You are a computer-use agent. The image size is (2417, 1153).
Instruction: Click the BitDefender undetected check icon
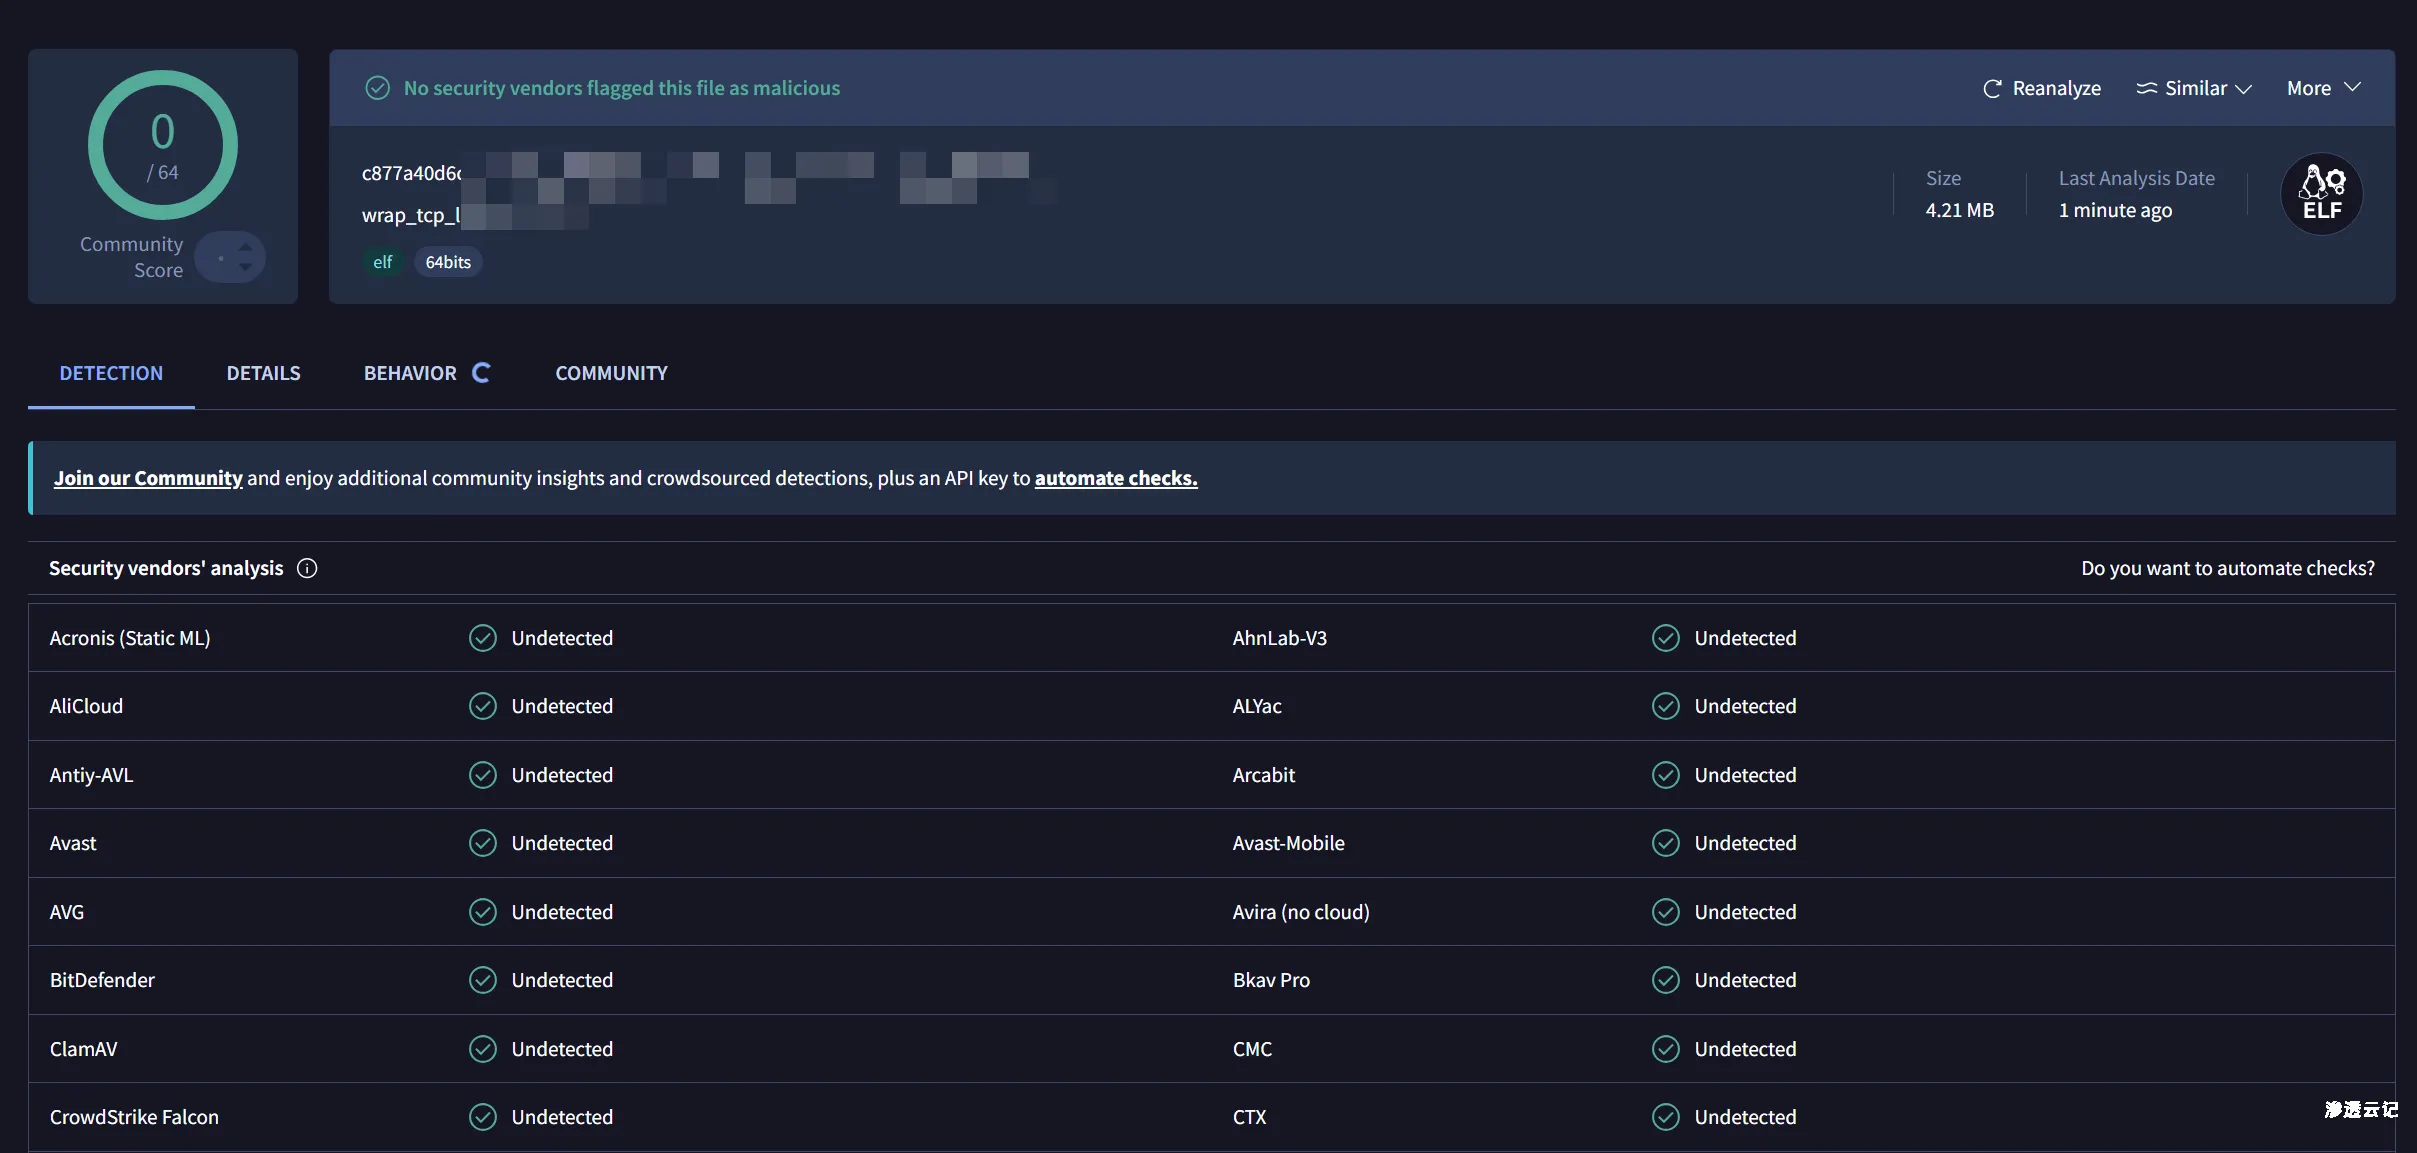pos(483,980)
